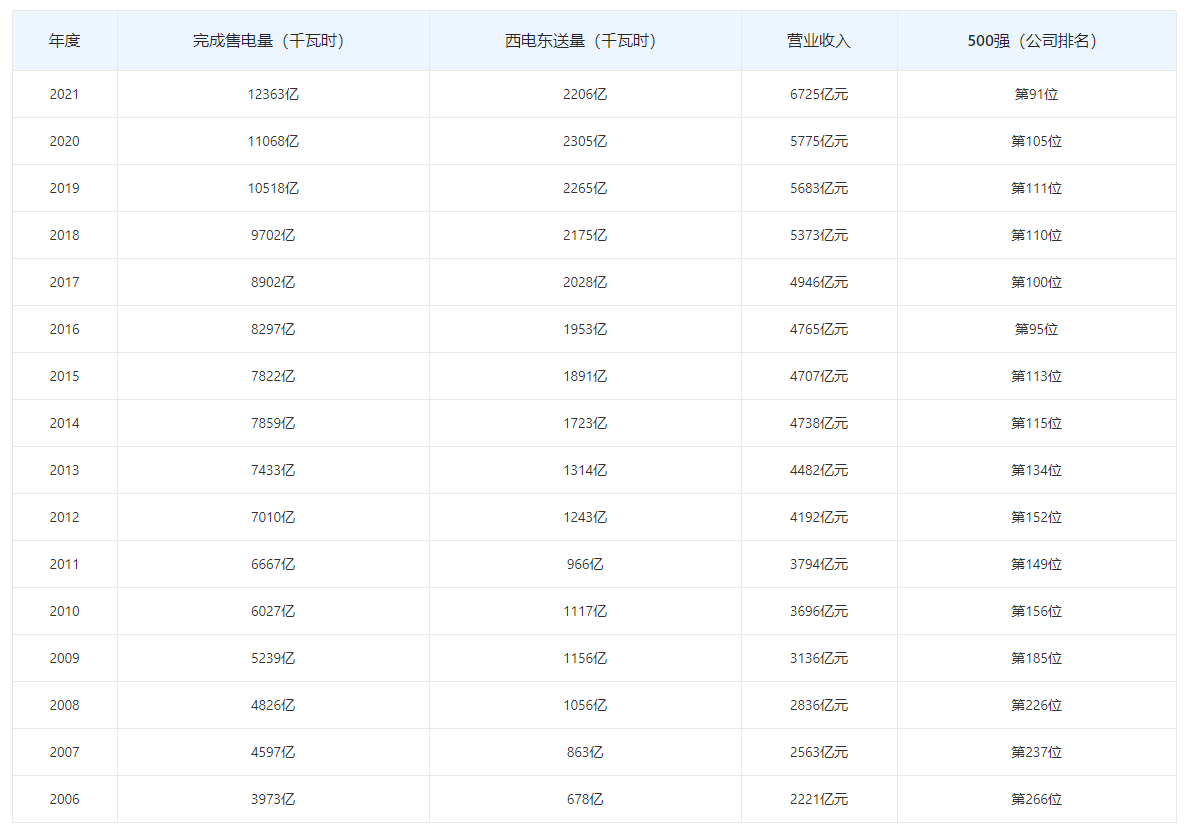Select the year cell 2013

pos(65,471)
